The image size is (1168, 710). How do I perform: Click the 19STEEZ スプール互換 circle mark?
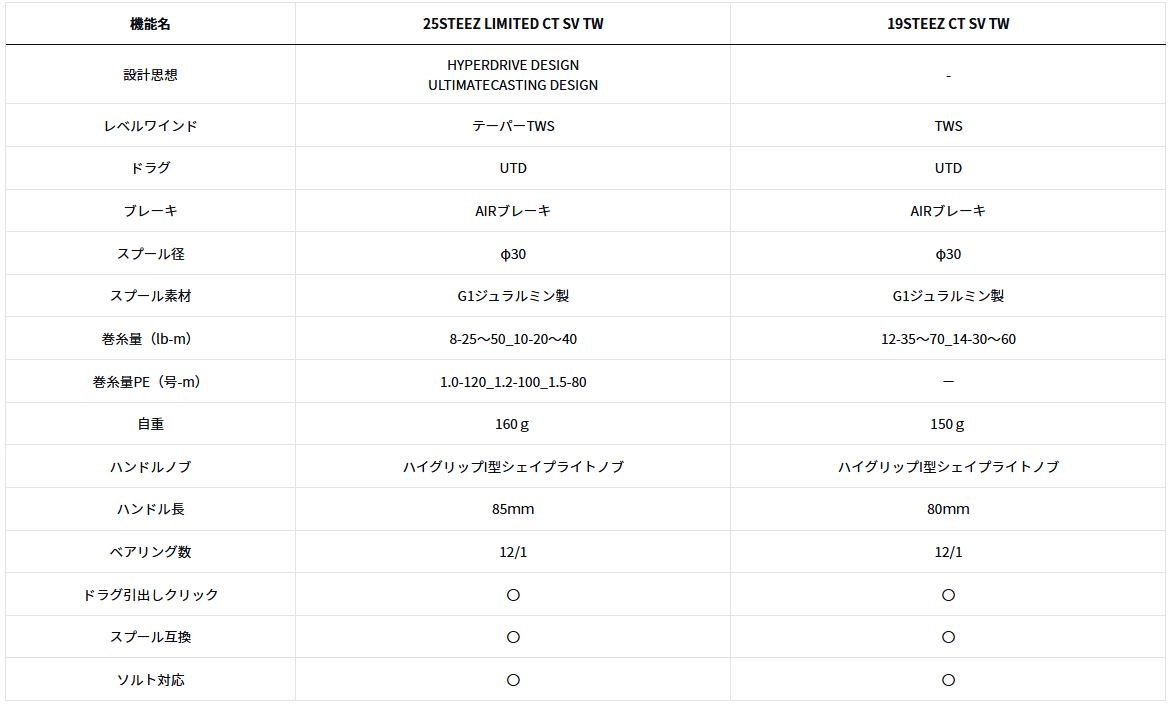point(948,637)
